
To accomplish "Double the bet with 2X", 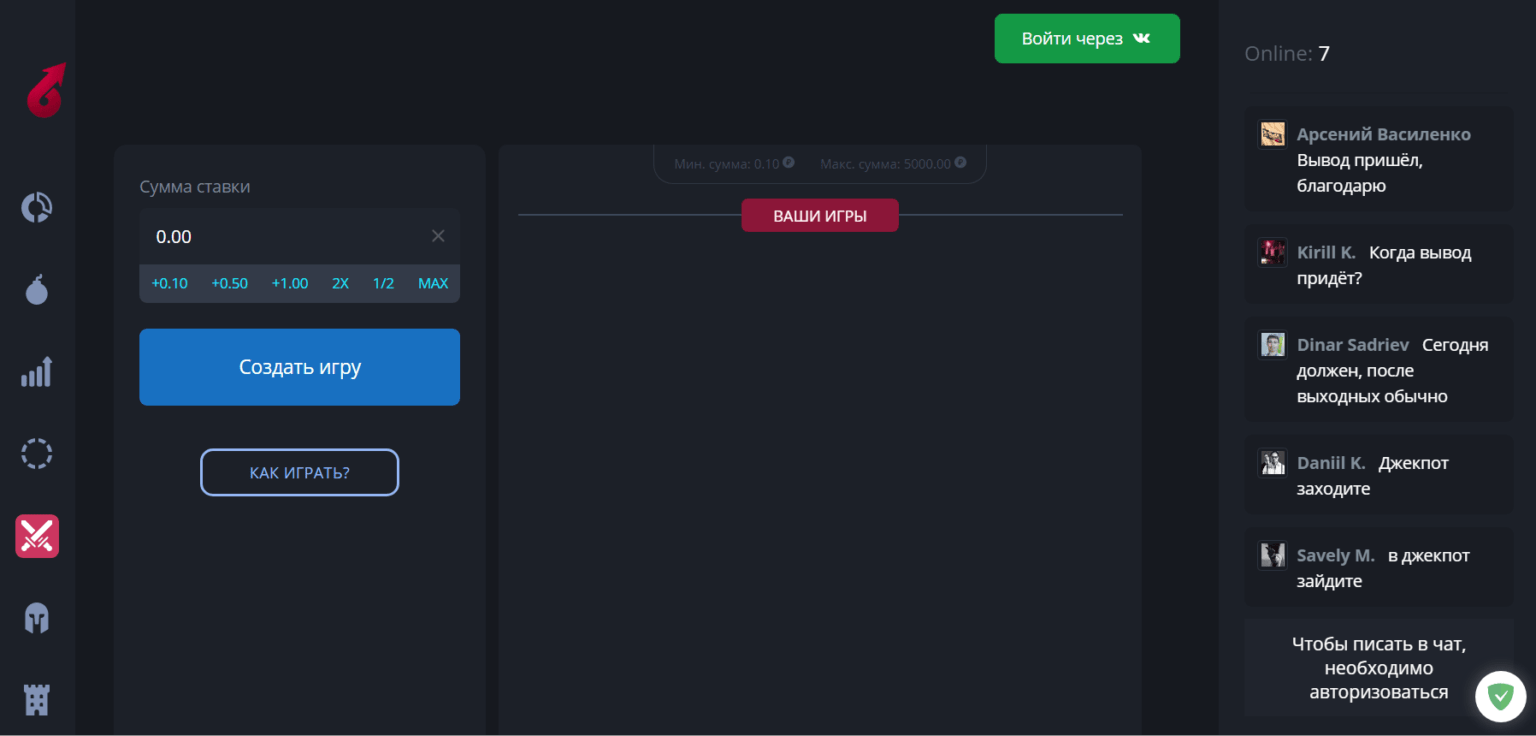I will (341, 283).
